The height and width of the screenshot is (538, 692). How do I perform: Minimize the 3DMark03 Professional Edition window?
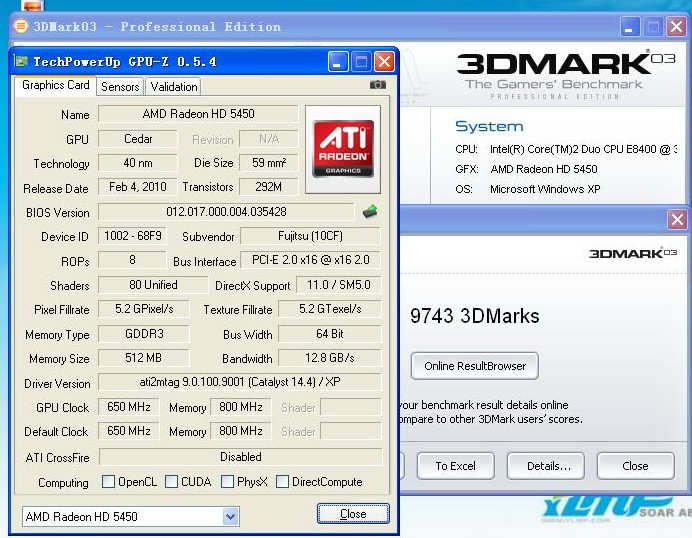630,26
